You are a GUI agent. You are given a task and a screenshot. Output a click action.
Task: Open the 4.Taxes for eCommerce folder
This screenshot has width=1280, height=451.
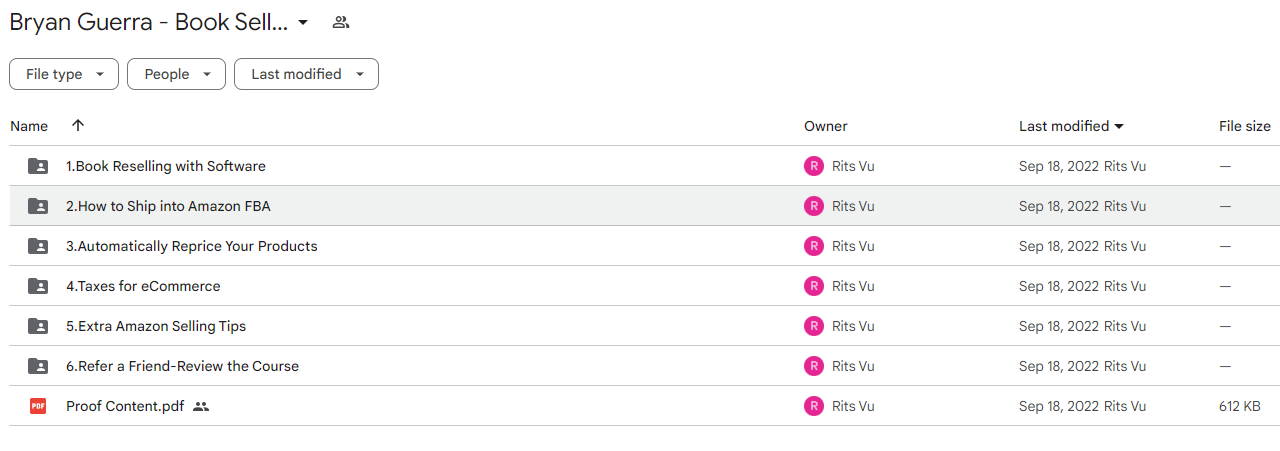(x=143, y=286)
